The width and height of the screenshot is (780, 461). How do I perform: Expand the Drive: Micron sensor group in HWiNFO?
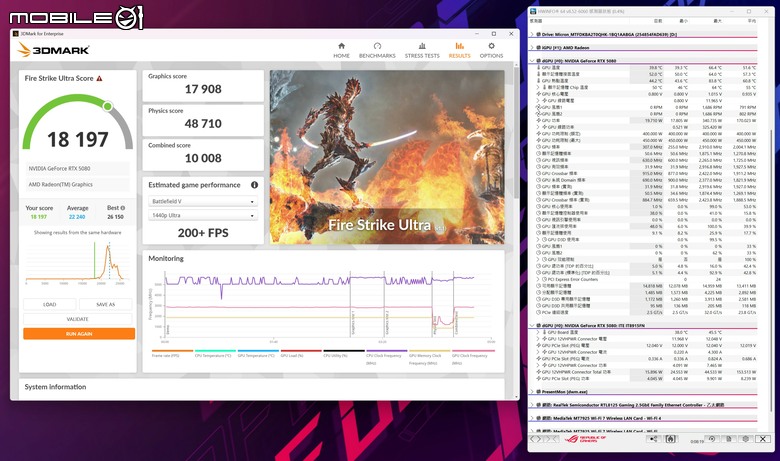click(x=532, y=34)
